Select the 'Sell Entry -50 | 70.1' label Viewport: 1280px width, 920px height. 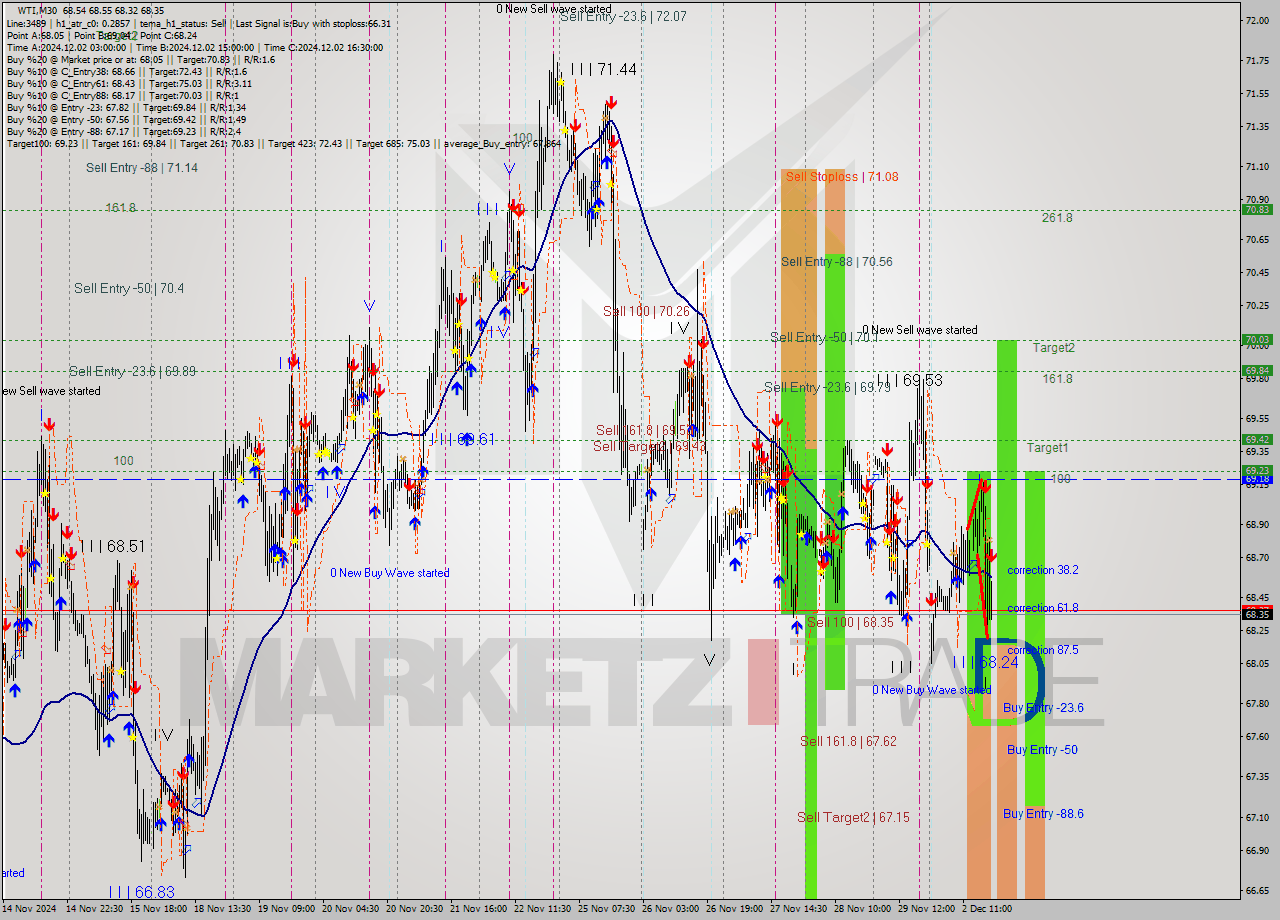point(825,338)
